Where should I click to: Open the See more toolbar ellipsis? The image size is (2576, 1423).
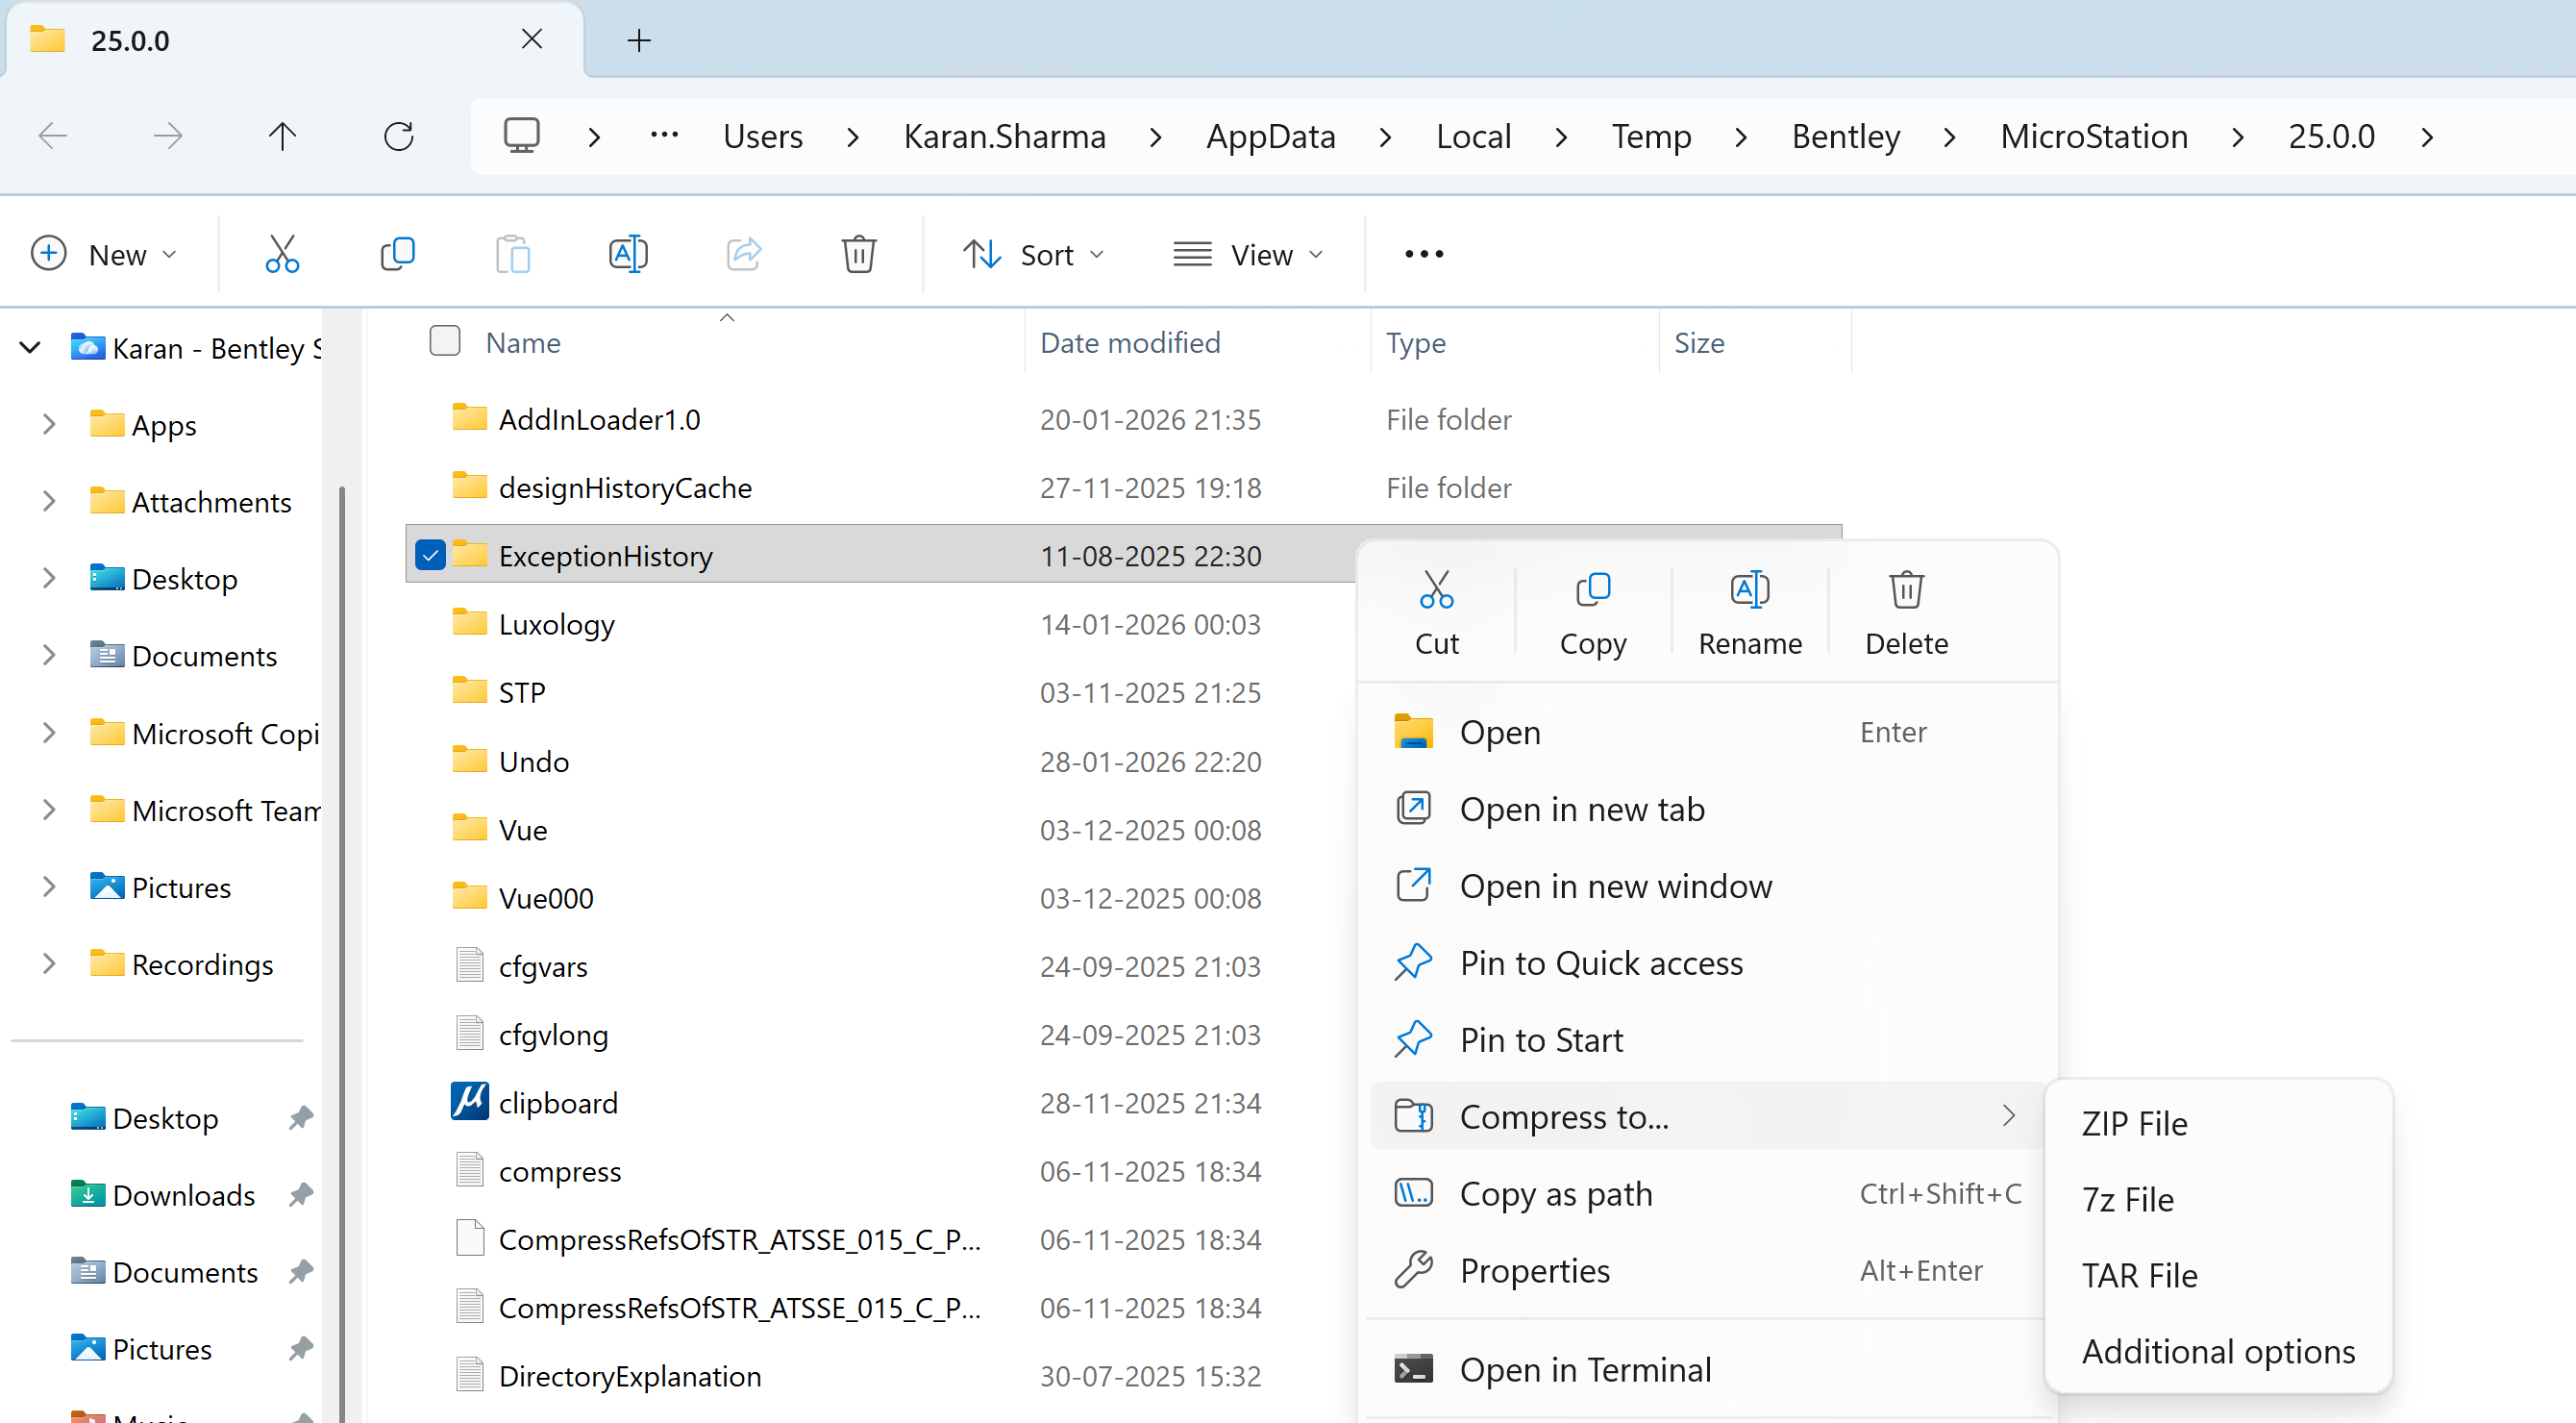coord(1424,254)
